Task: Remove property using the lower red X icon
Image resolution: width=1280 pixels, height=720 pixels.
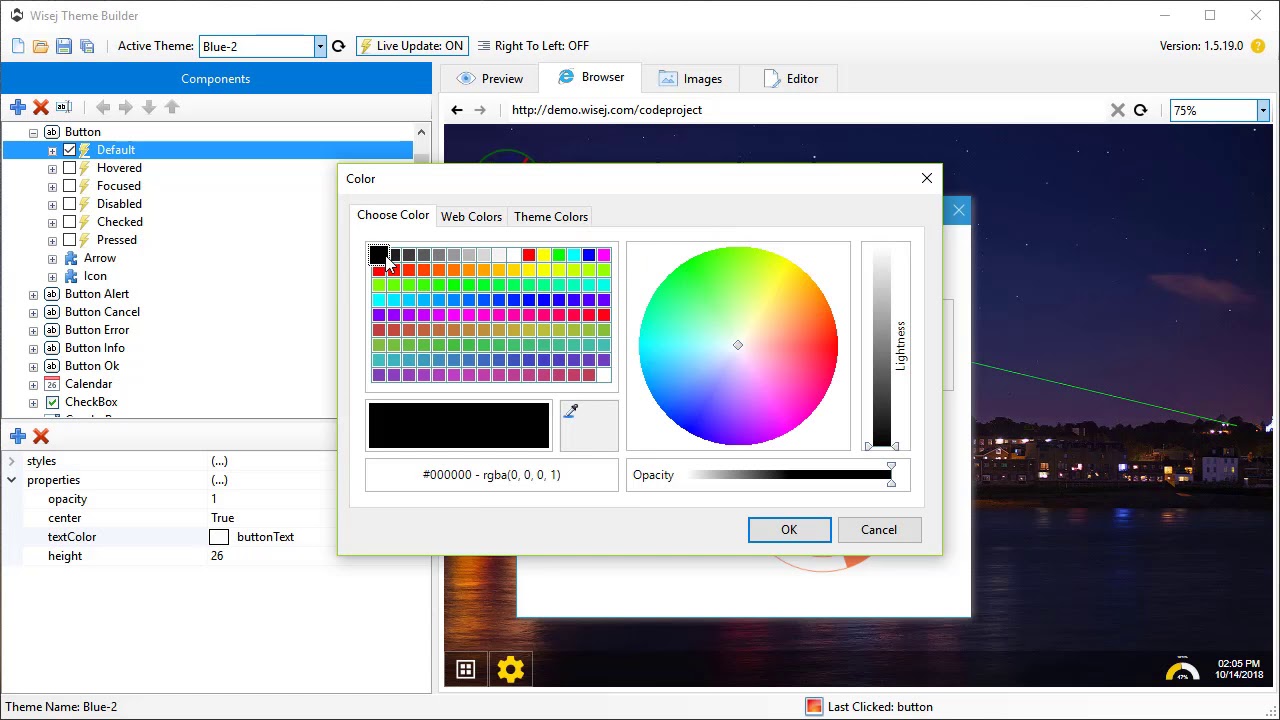Action: coord(41,436)
